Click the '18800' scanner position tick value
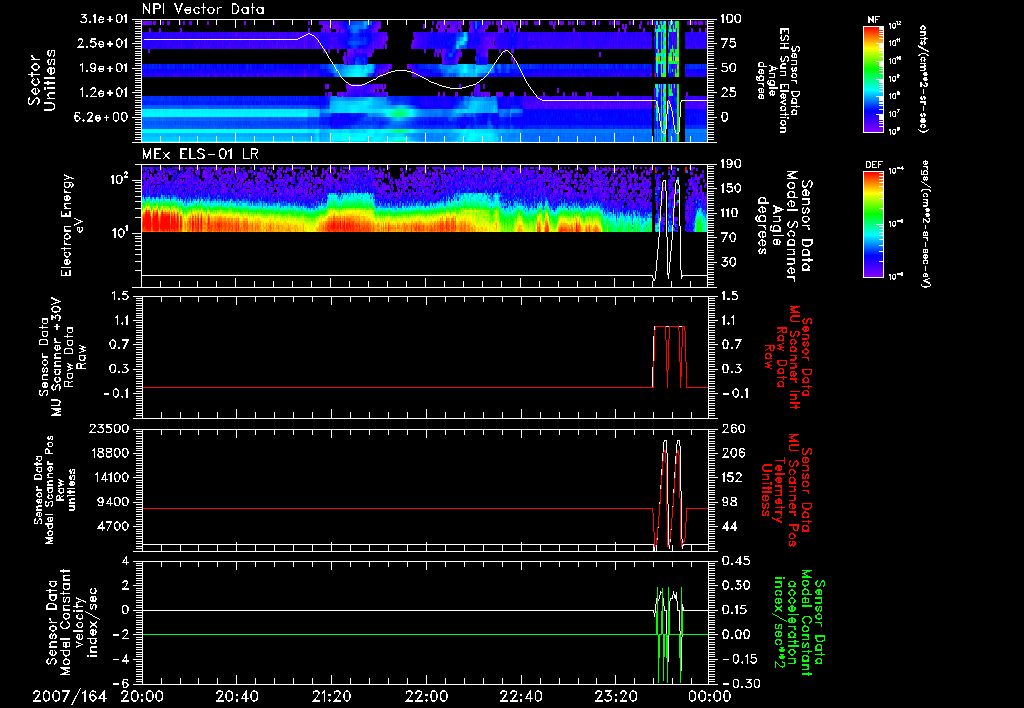 click(110, 453)
